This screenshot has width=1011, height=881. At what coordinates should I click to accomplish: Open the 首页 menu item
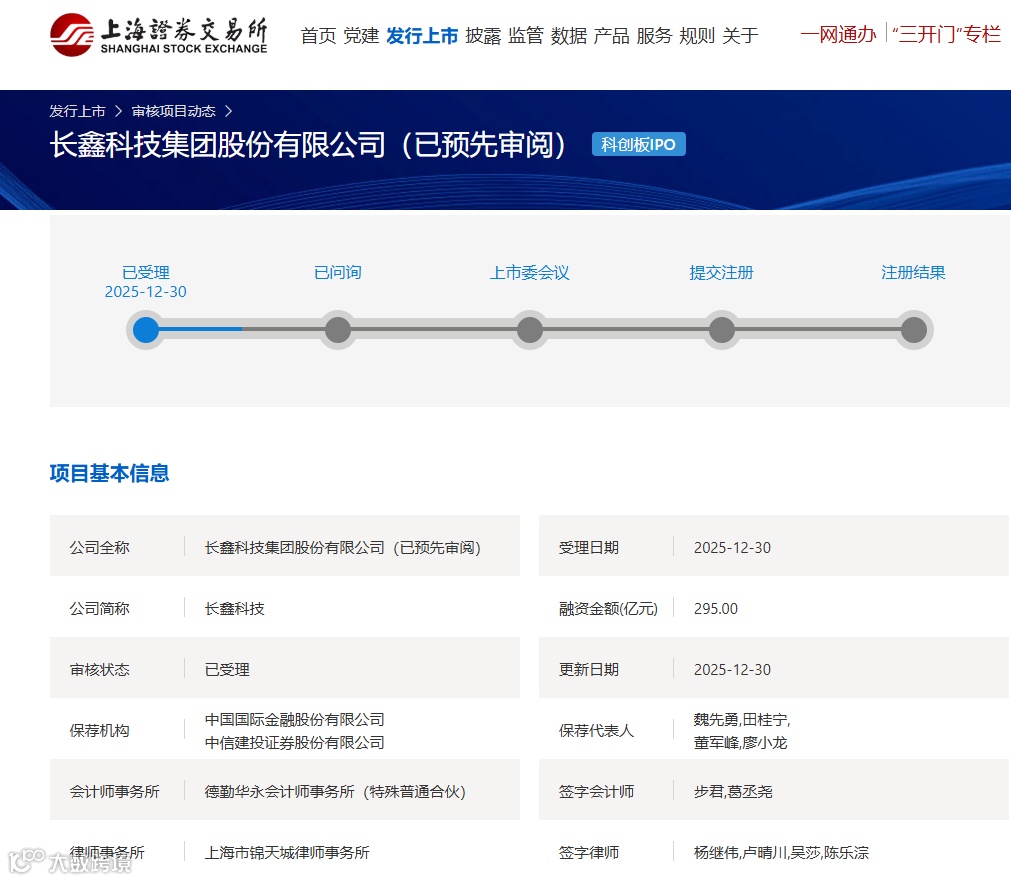319,35
